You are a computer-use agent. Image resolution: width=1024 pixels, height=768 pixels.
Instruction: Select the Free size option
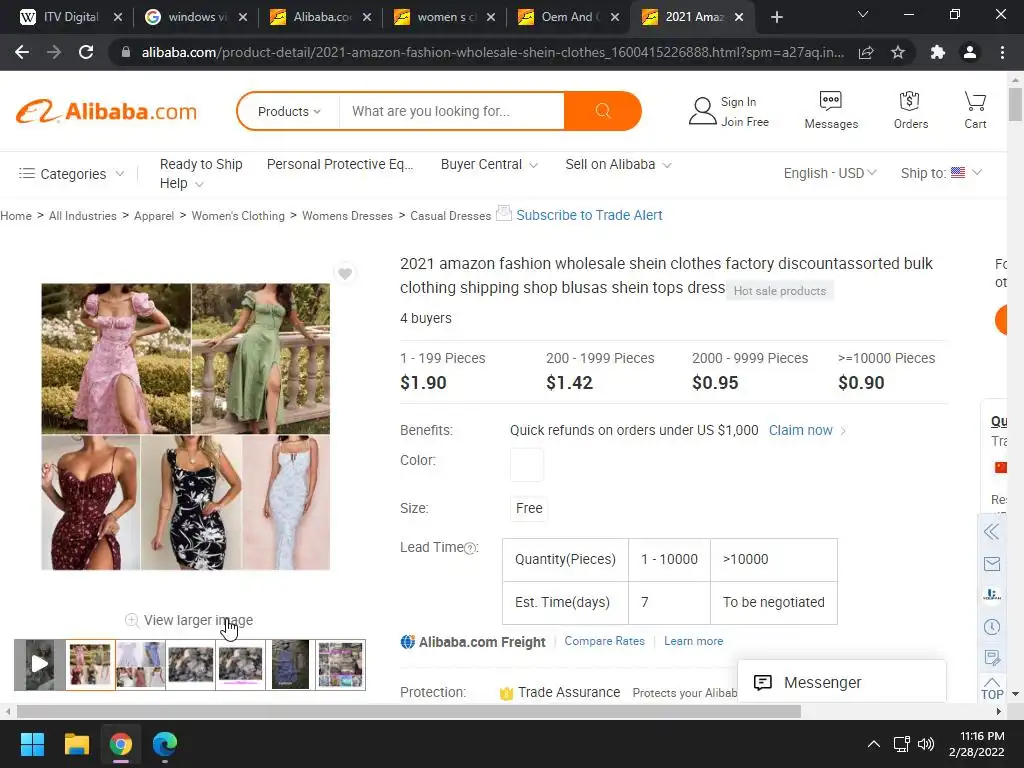click(x=528, y=508)
